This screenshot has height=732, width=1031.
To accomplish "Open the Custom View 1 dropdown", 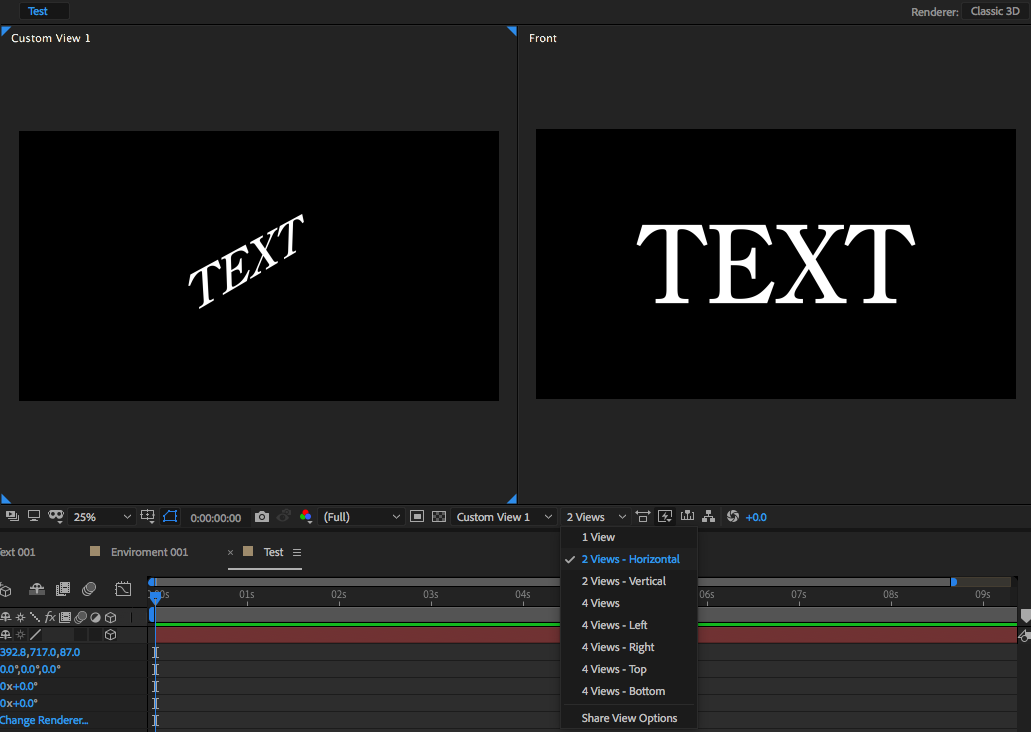I will 504,517.
